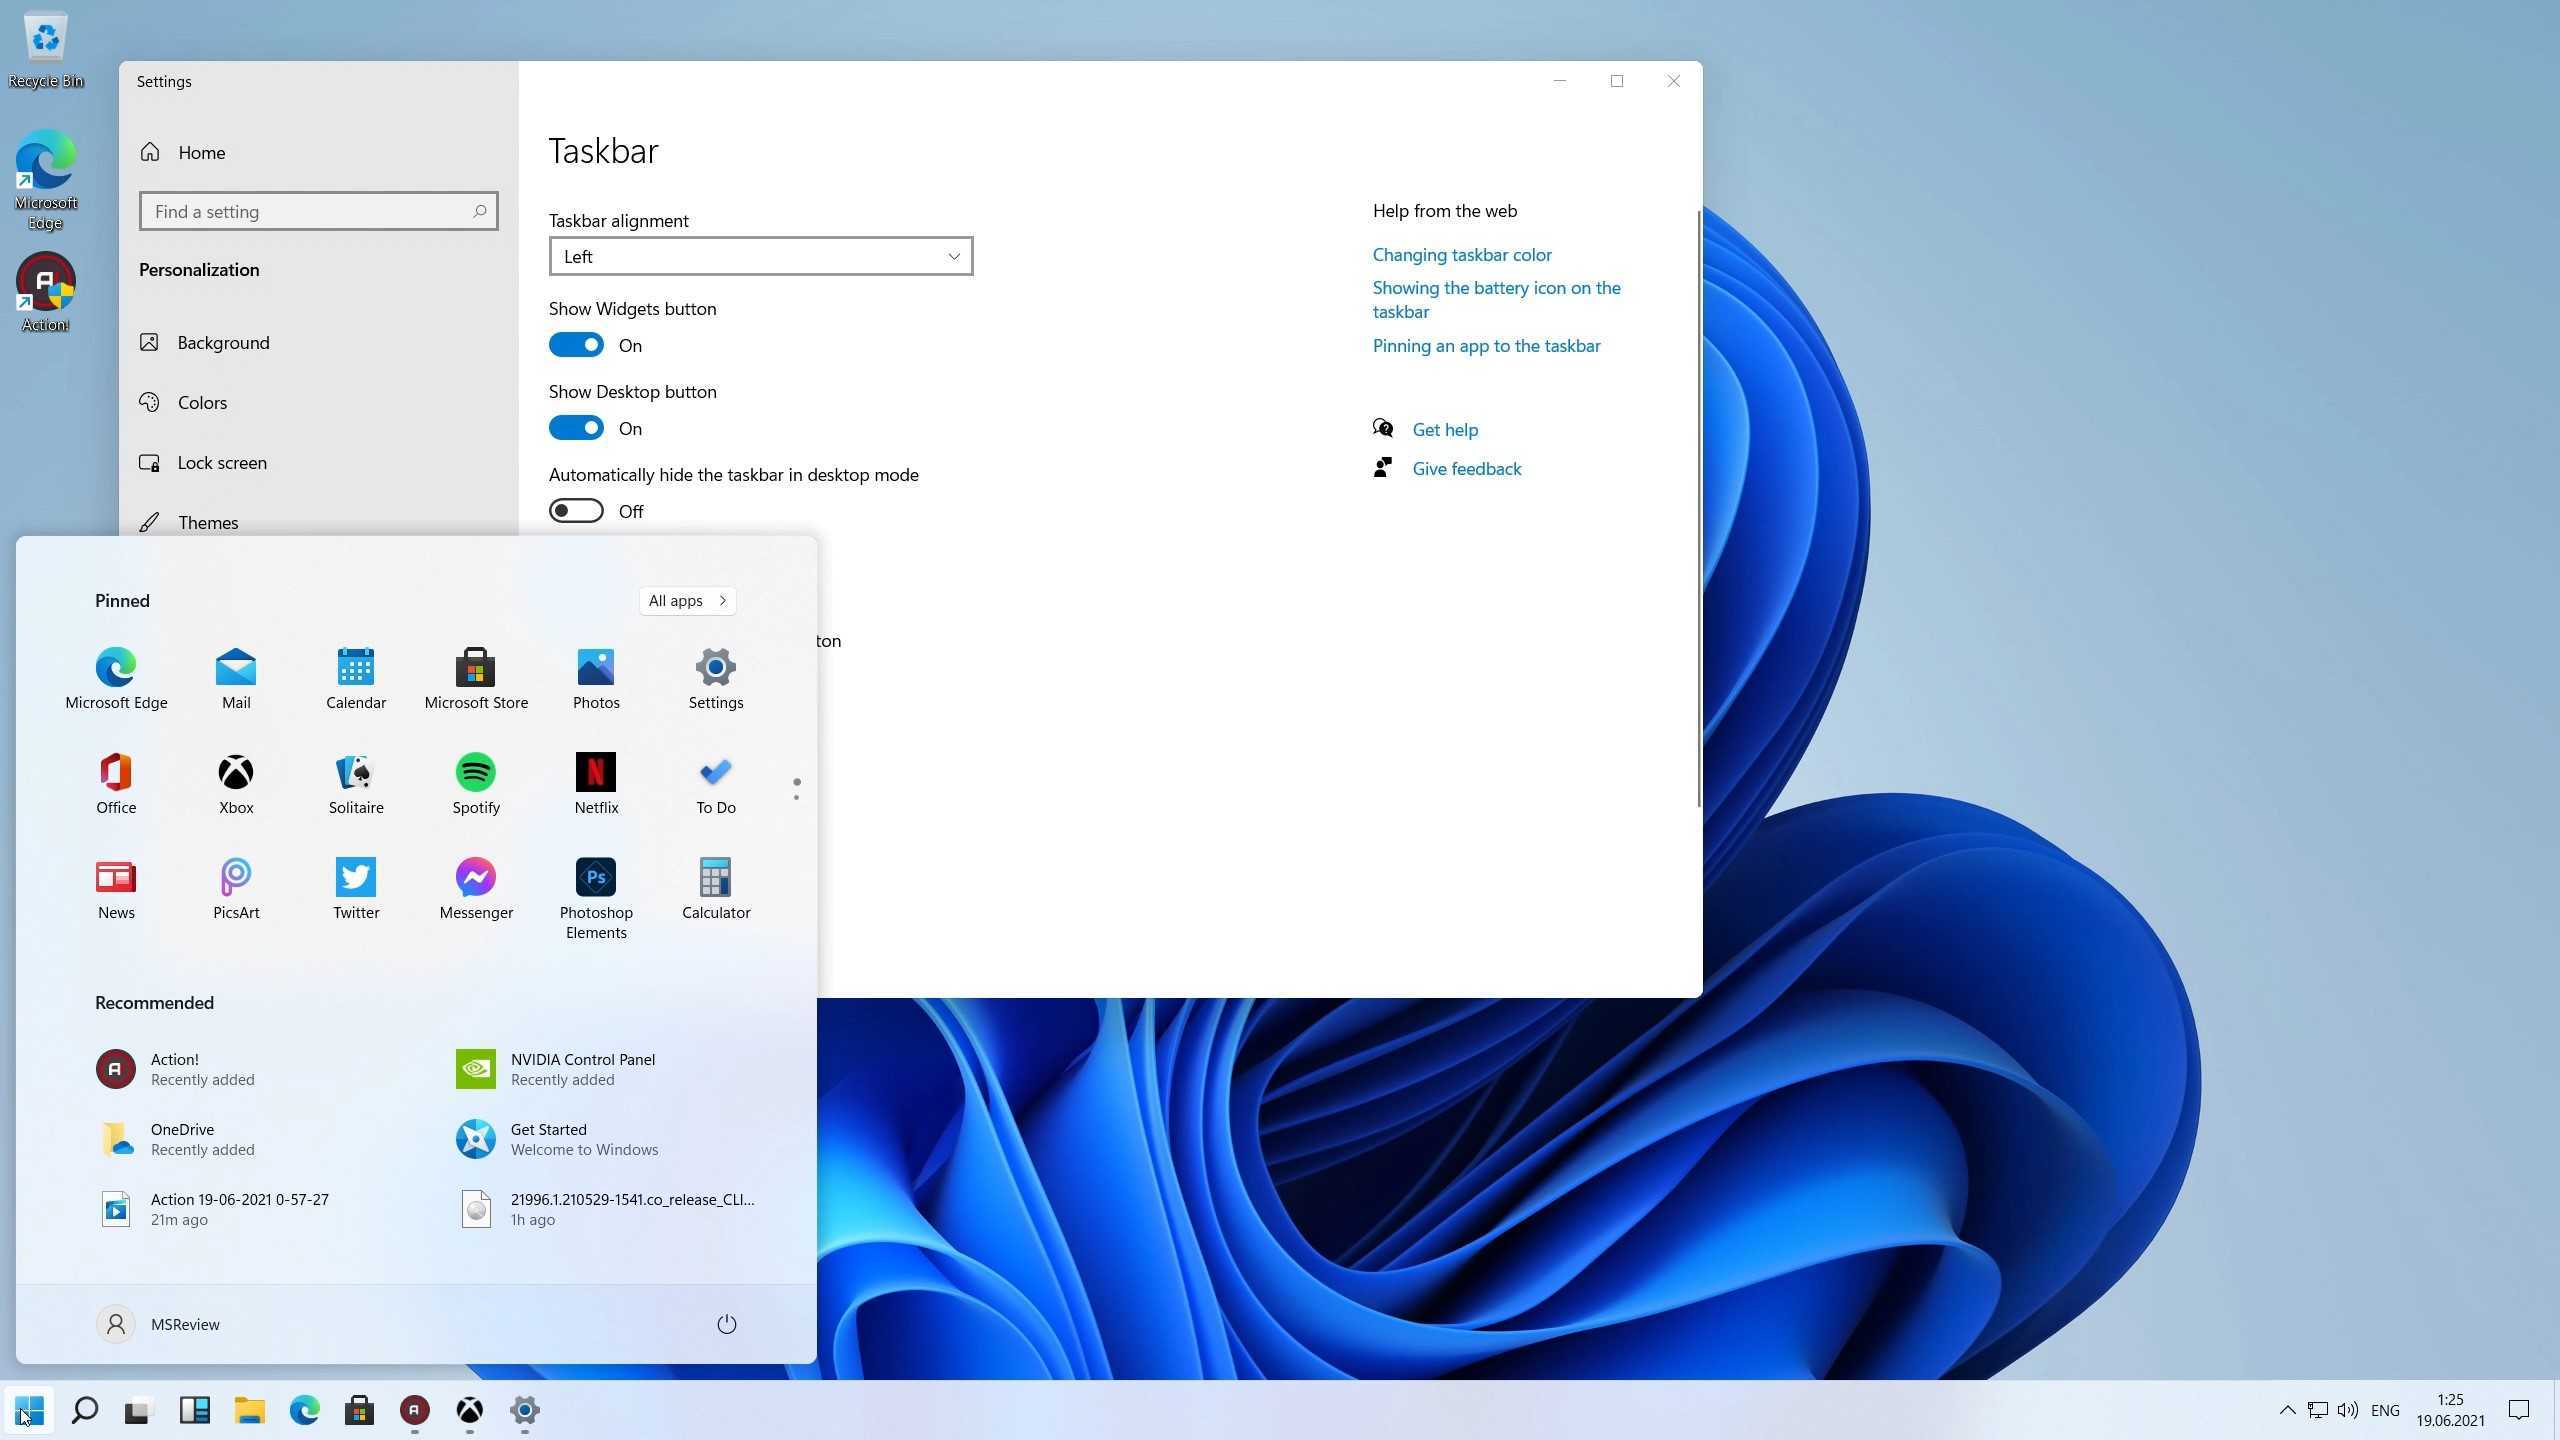Select Themes under Personalization menu

point(207,522)
